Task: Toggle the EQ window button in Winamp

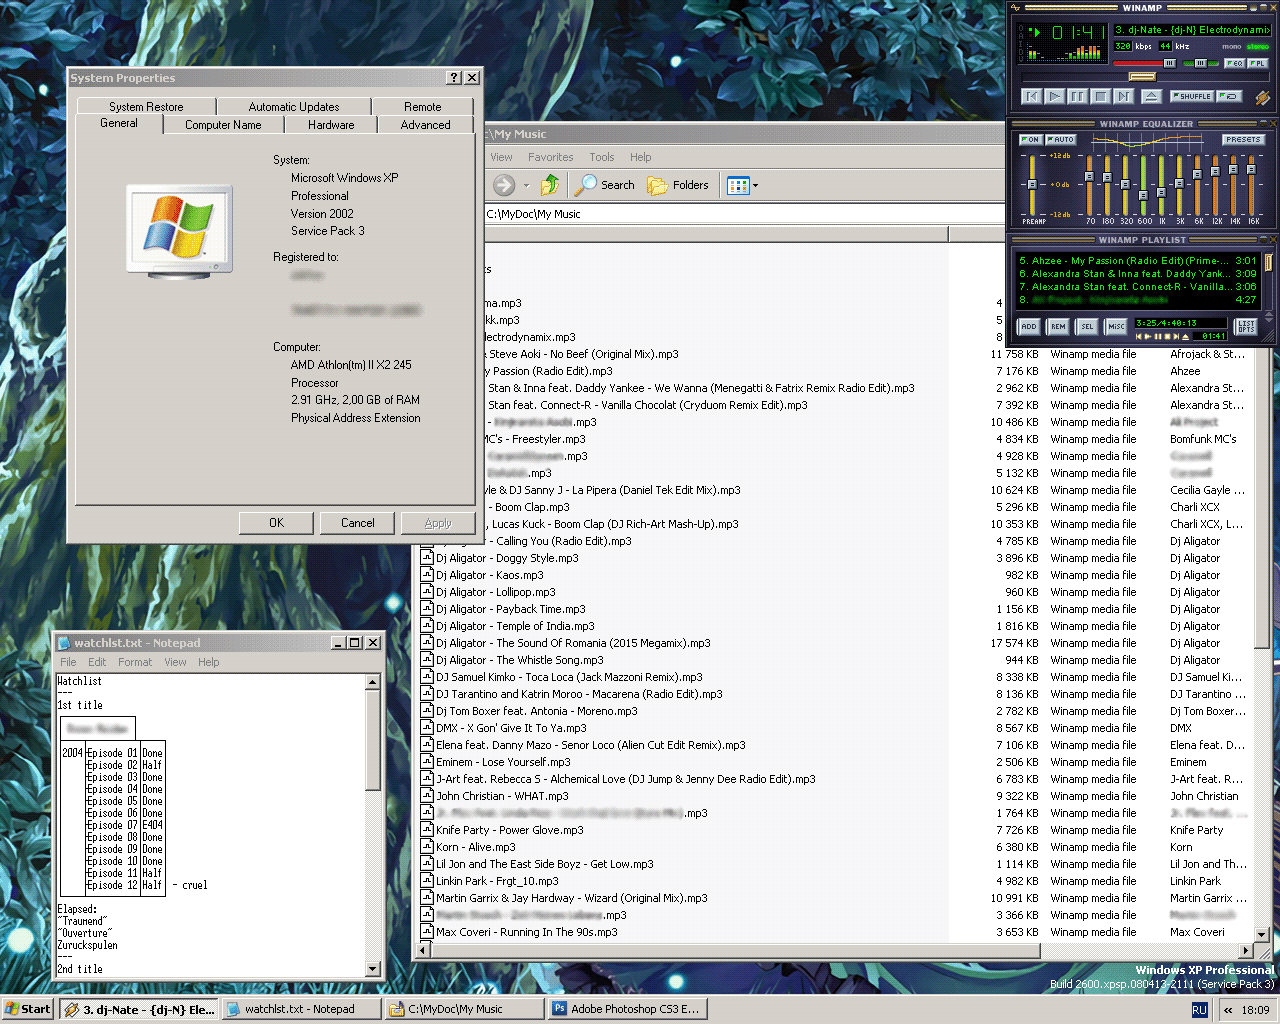Action: click(x=1235, y=63)
